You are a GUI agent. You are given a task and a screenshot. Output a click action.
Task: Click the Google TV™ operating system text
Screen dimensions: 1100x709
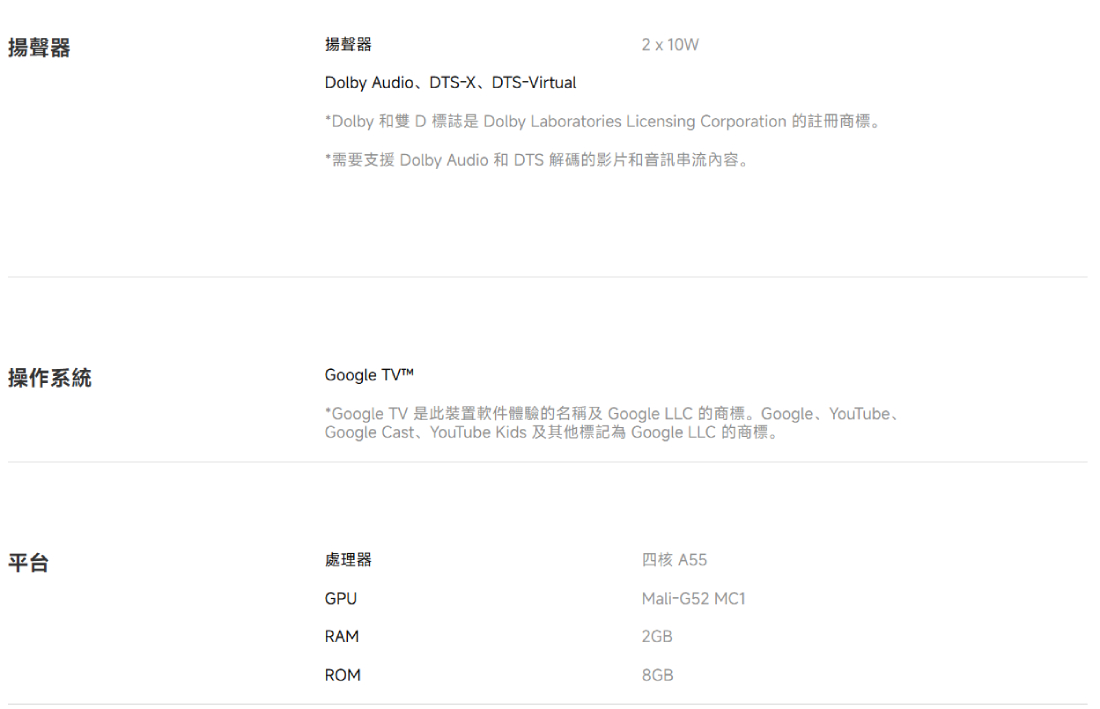click(x=369, y=375)
